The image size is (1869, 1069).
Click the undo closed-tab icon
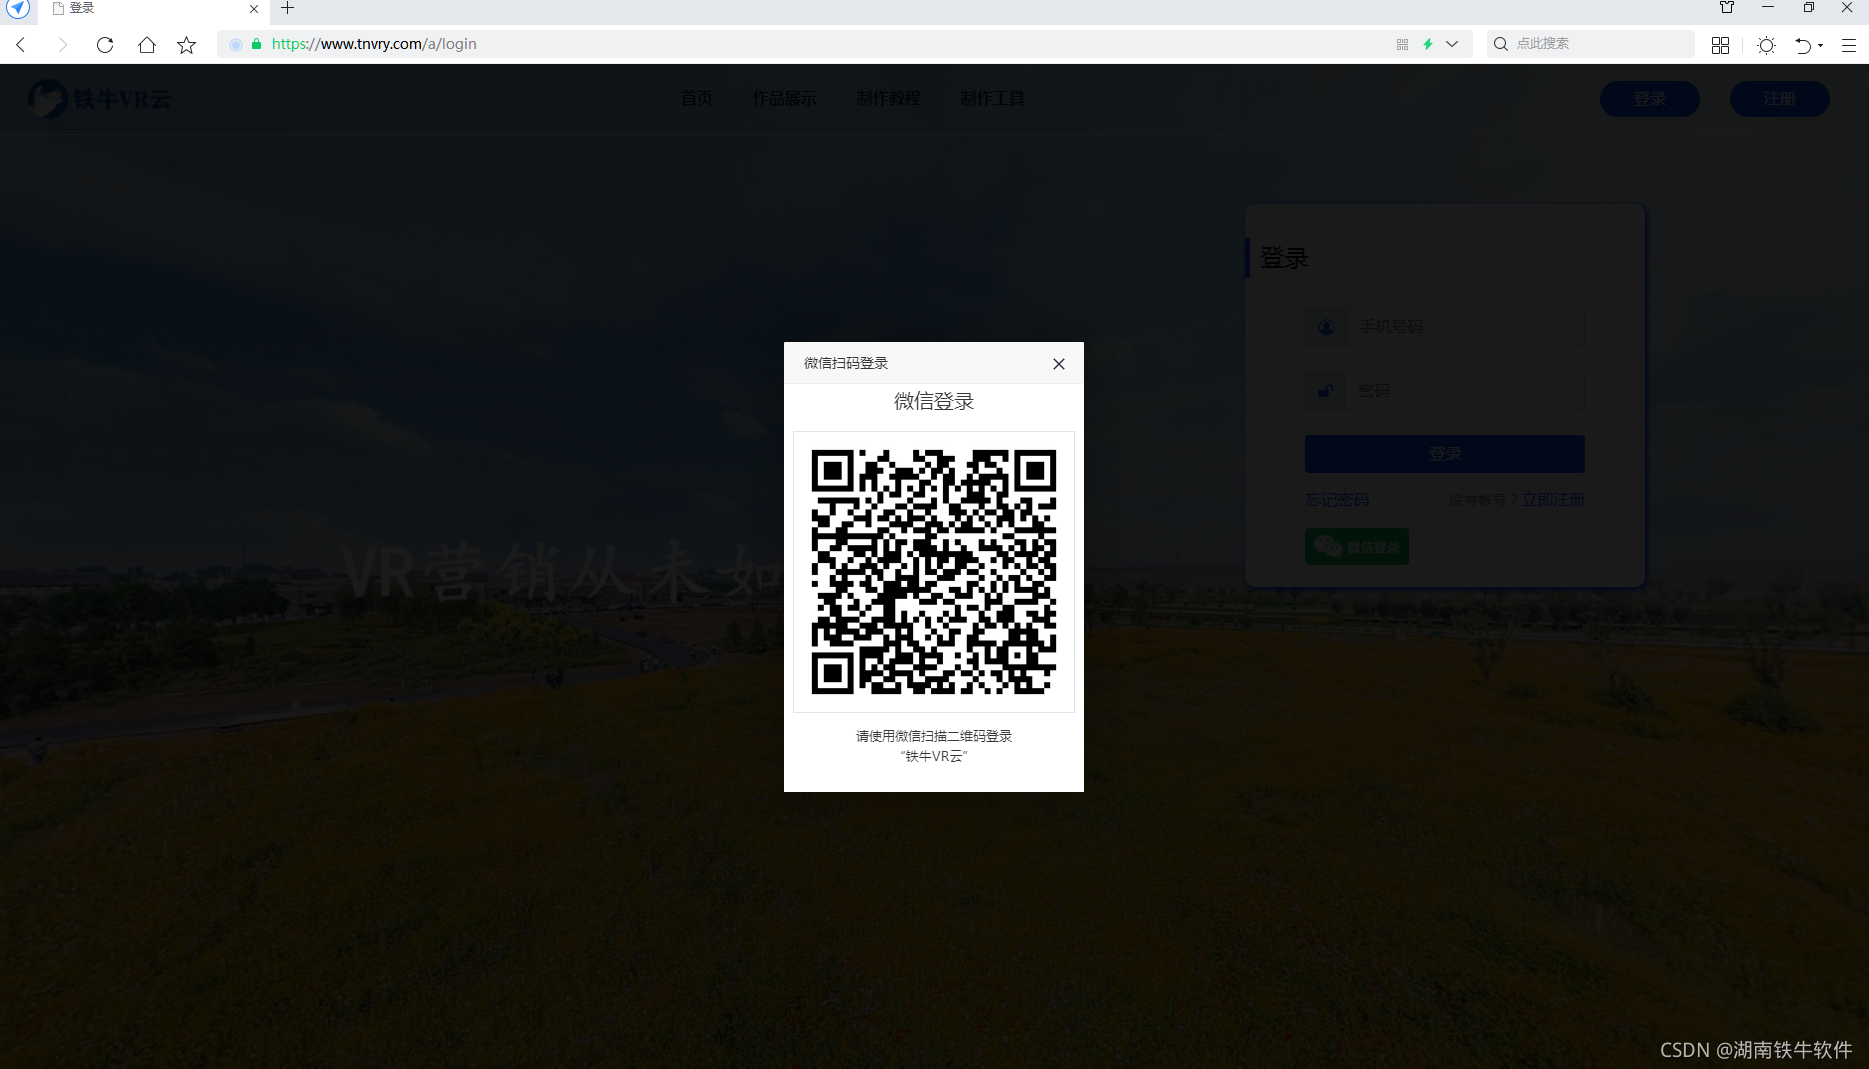click(x=1803, y=45)
